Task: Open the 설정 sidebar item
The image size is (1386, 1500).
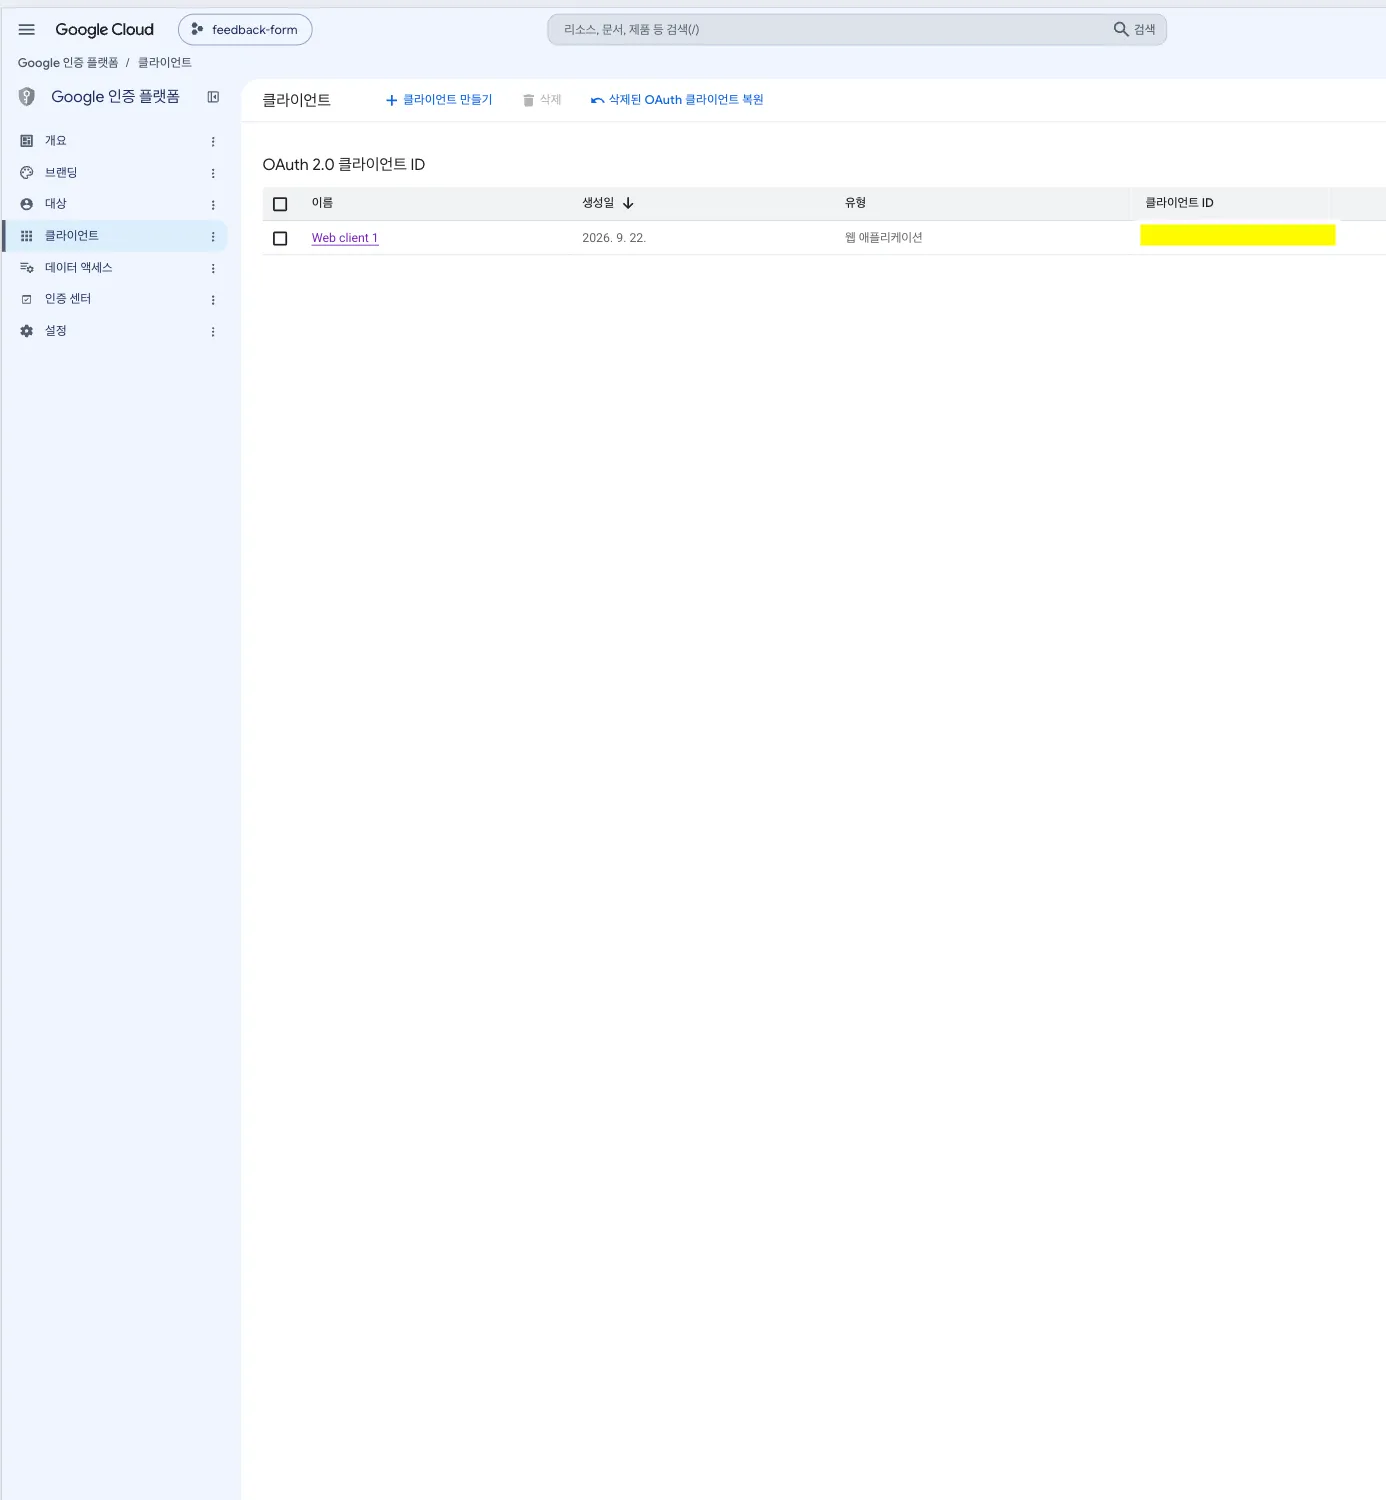Action: [x=114, y=331]
